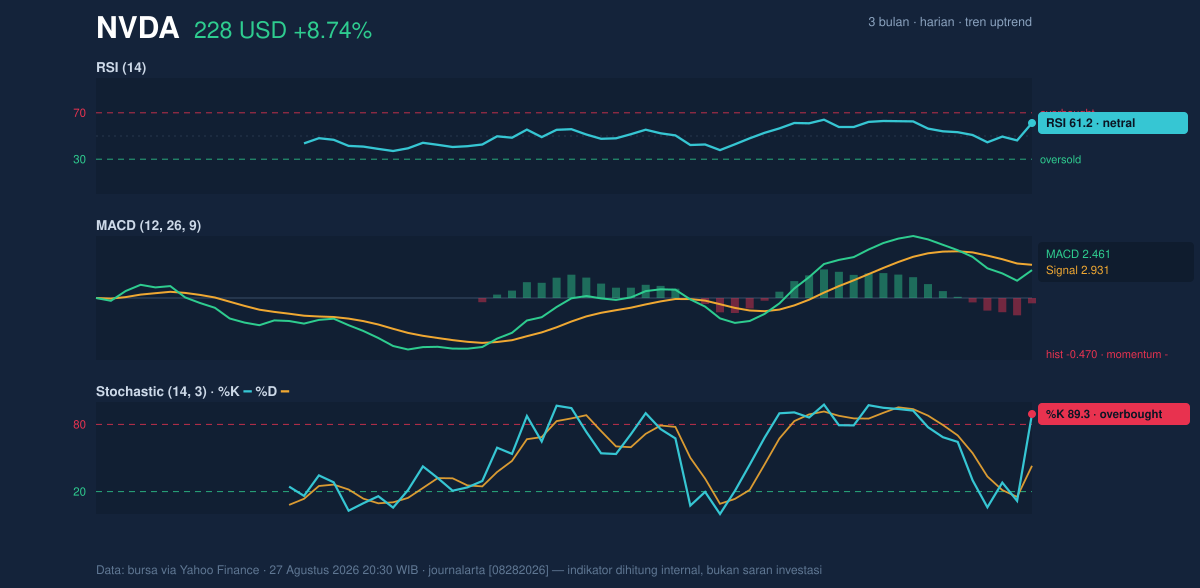Viewport: 1200px width, 588px height.
Task: Click the Stochastic 80 axis label
Action: (79, 425)
